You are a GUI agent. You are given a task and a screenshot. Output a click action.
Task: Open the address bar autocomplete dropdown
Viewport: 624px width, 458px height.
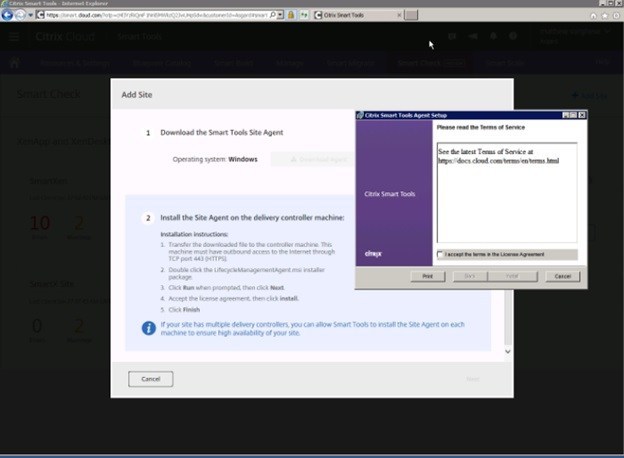(x=280, y=15)
